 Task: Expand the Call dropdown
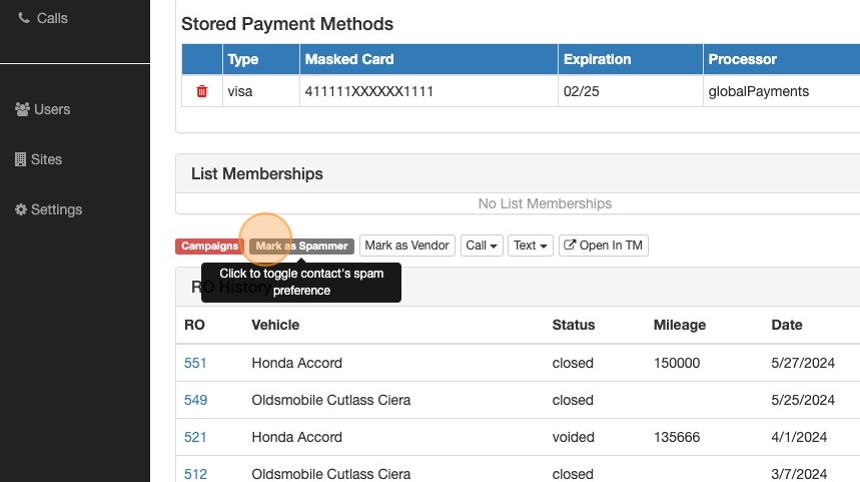pos(482,245)
